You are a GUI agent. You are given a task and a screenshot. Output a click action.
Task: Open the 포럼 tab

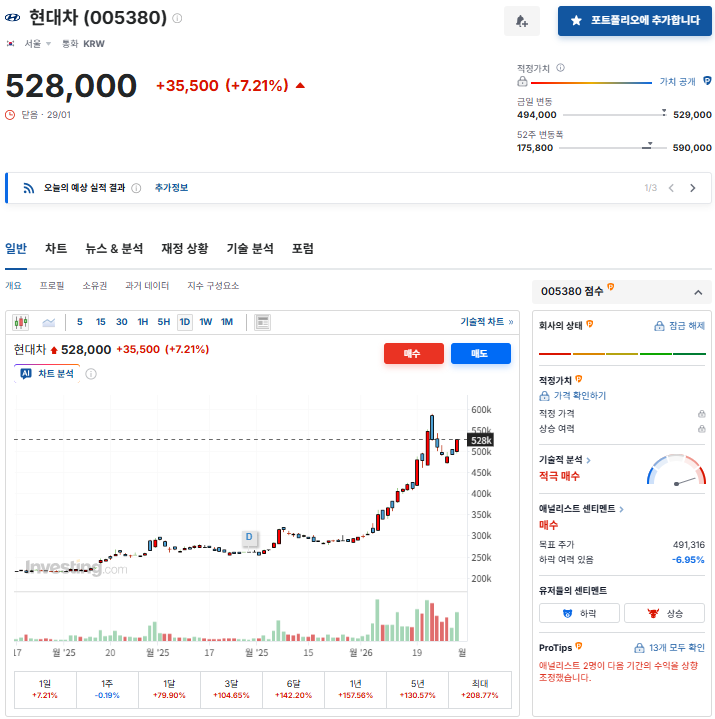(303, 249)
